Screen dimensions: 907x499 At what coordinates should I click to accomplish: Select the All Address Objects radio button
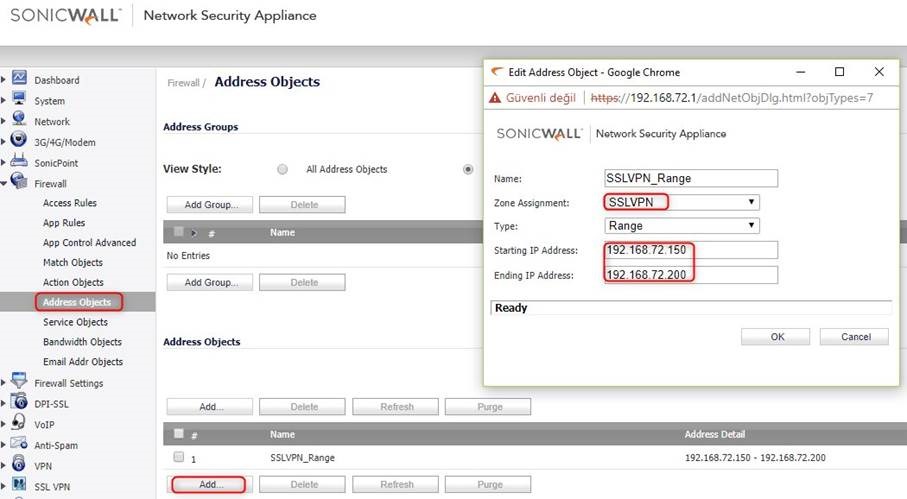tap(282, 169)
